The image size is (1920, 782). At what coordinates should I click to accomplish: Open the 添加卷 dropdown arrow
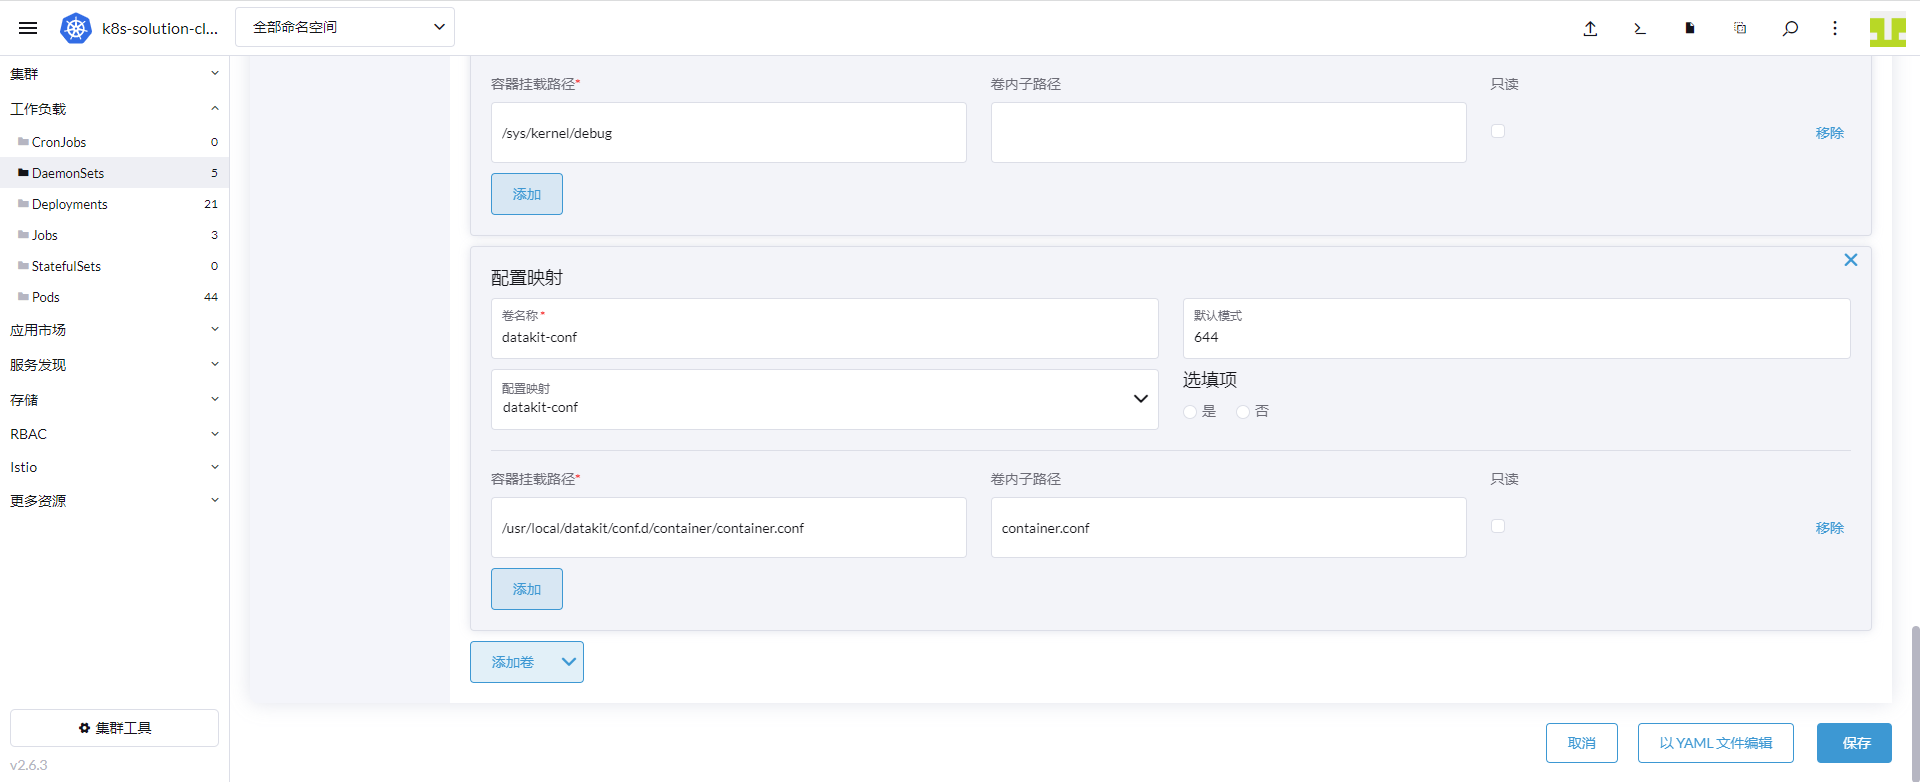569,662
